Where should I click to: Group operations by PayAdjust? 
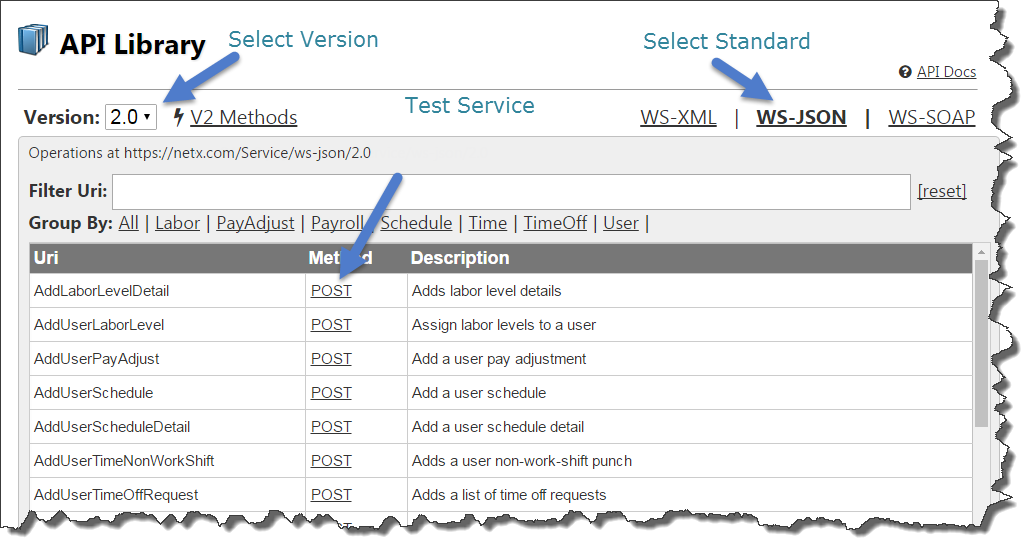coord(255,223)
